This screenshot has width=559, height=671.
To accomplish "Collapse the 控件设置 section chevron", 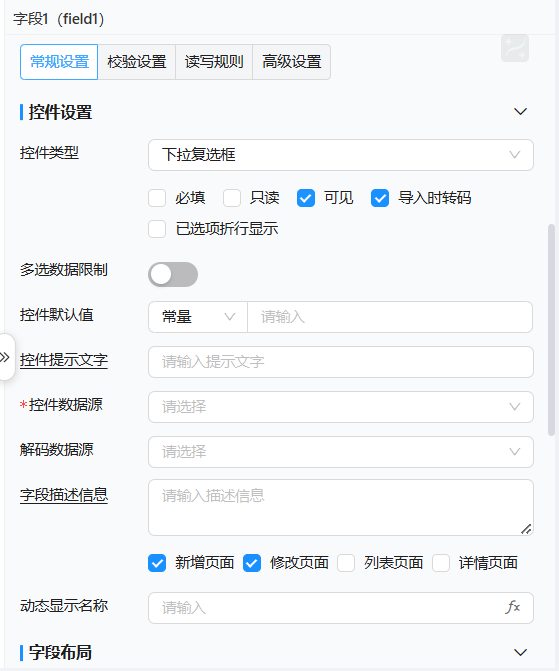I will 520,112.
